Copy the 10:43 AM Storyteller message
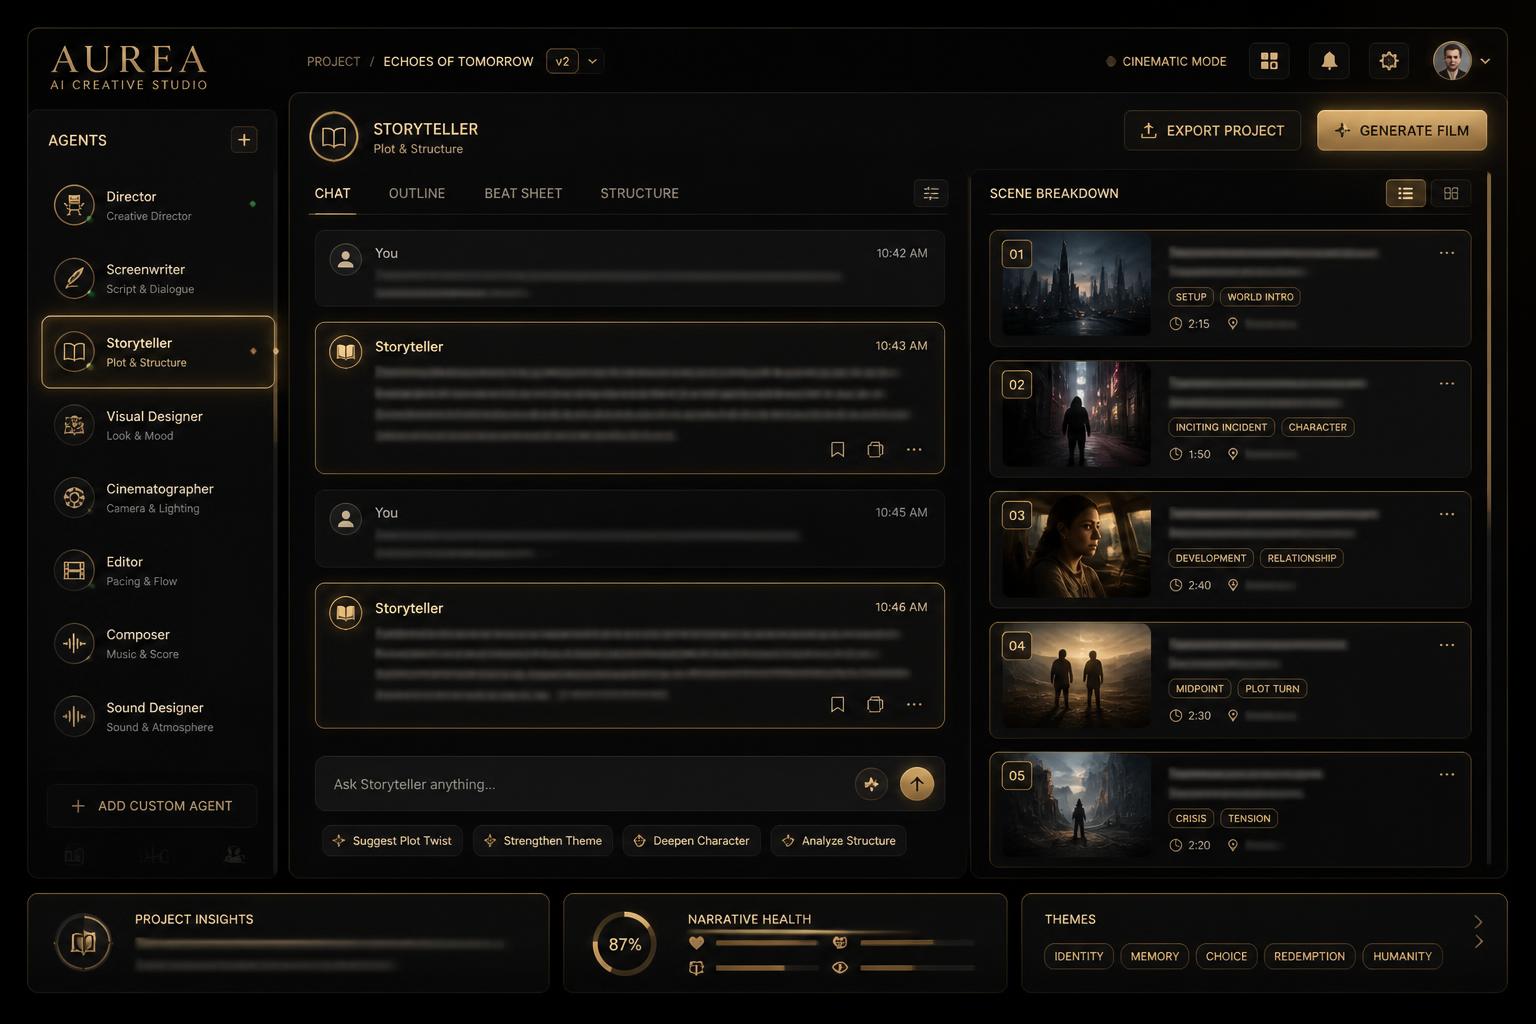Screen dimensions: 1536x1024 [875, 450]
